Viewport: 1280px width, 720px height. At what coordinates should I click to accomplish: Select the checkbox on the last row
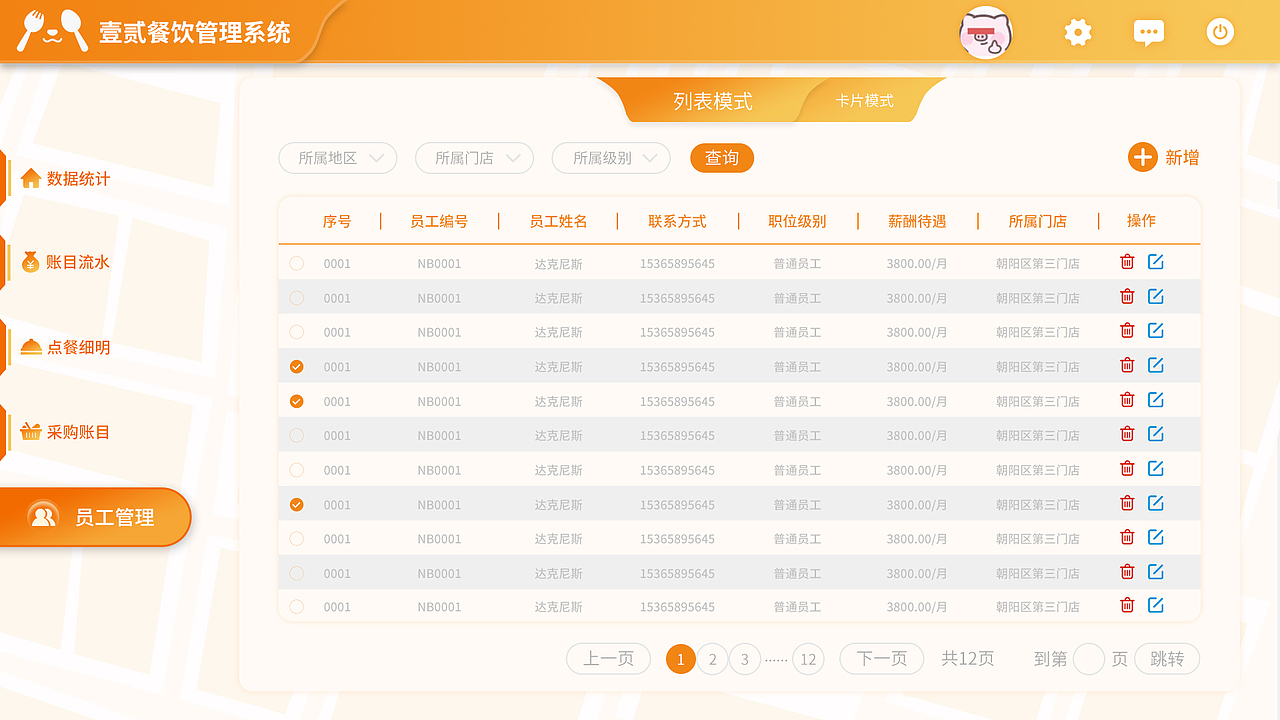coord(296,606)
